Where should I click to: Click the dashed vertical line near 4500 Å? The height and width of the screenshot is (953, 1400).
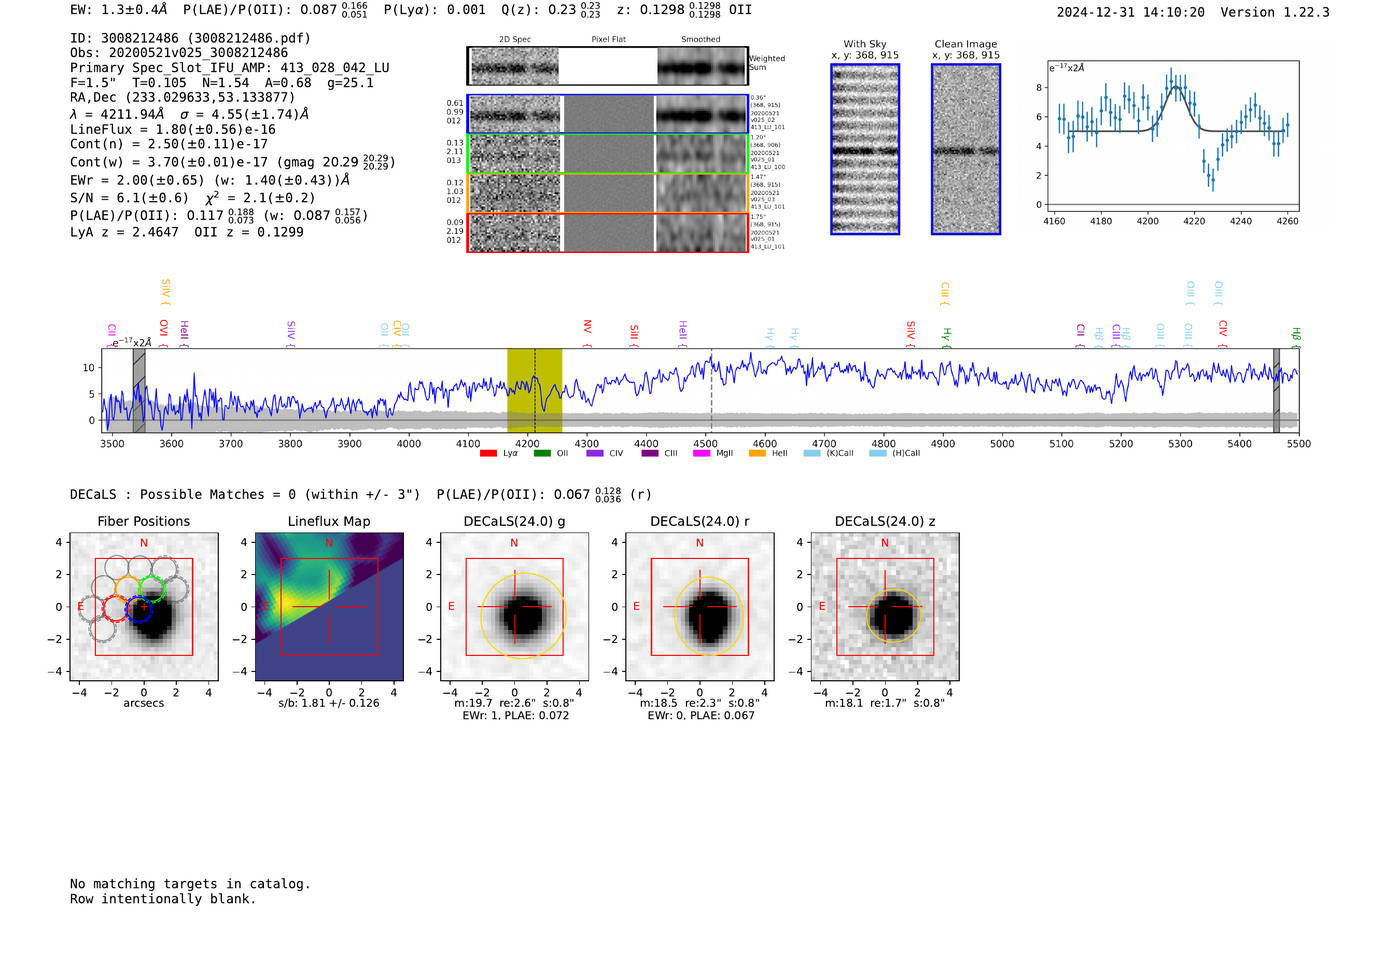point(711,390)
